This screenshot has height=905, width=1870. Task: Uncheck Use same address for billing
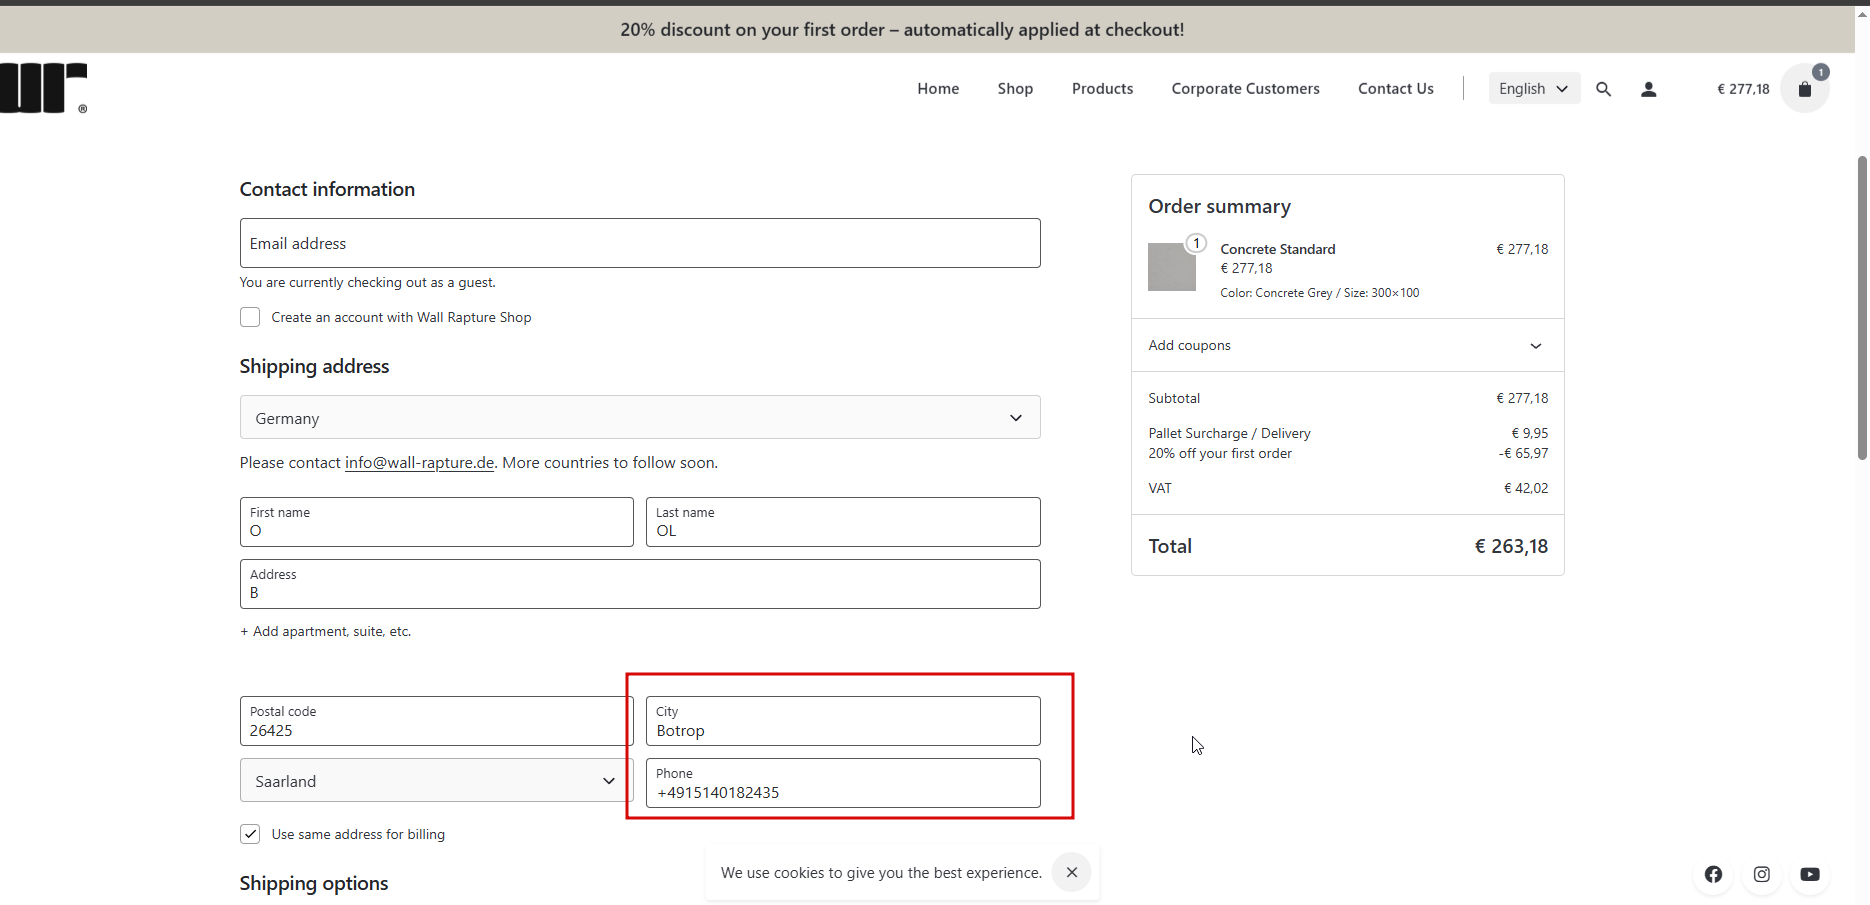coord(250,834)
